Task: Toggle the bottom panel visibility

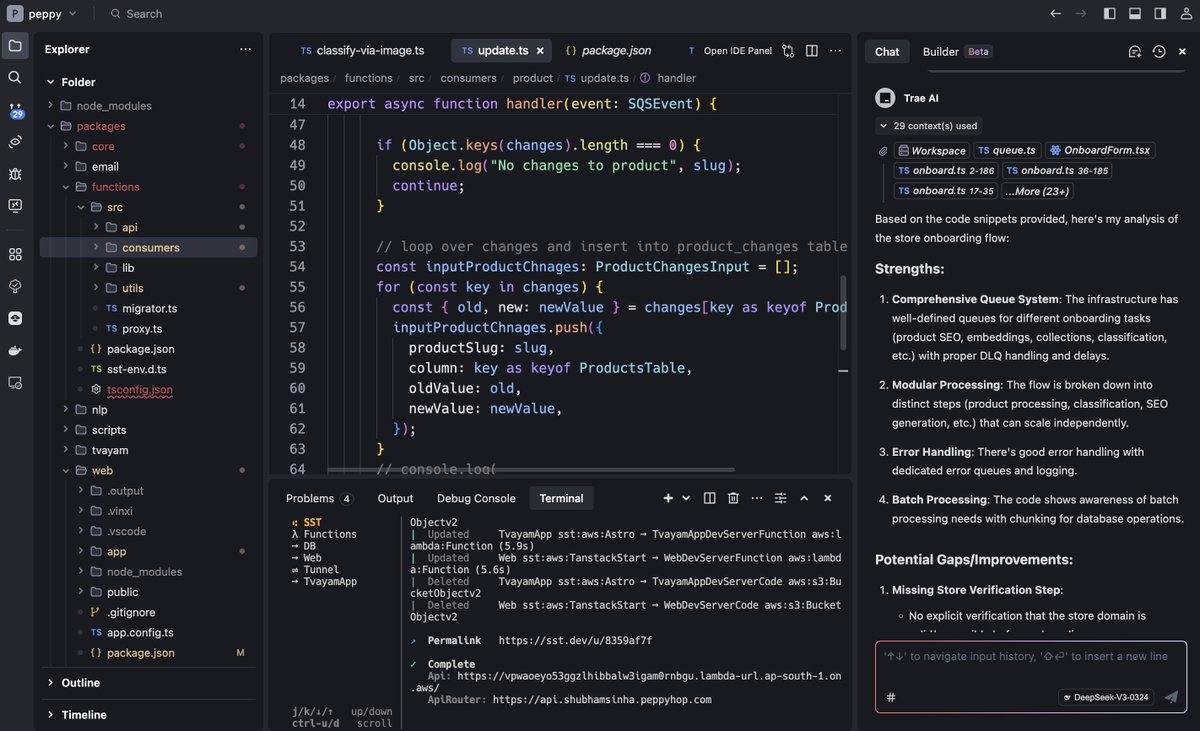Action: click(x=1135, y=14)
